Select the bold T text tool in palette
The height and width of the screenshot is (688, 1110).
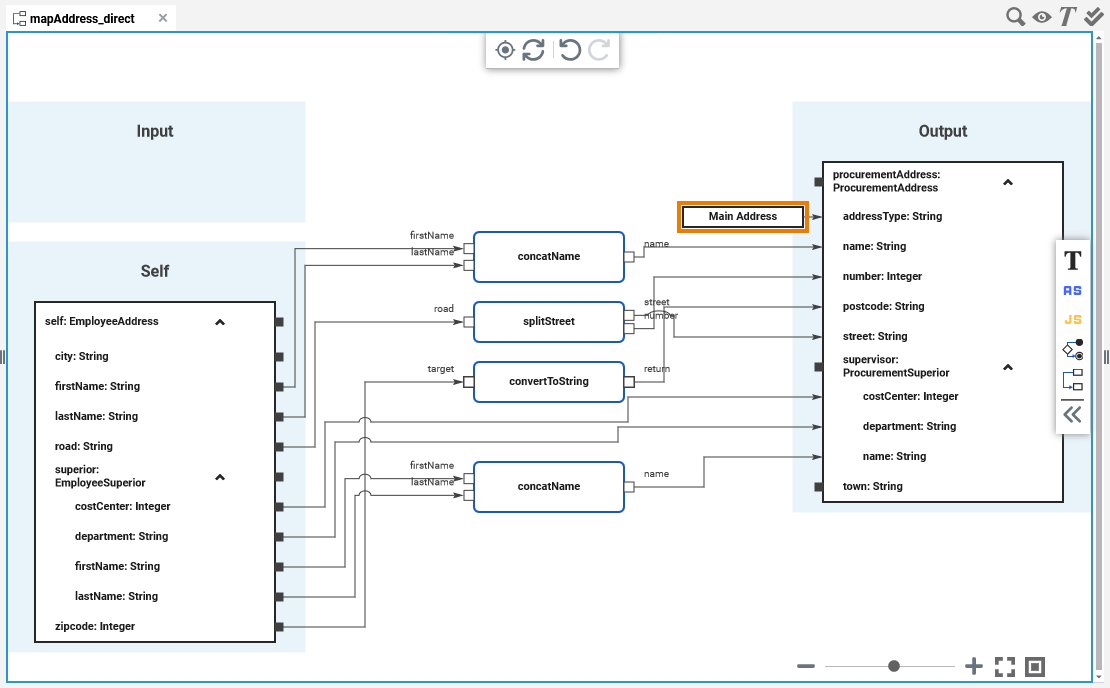pyautogui.click(x=1072, y=260)
